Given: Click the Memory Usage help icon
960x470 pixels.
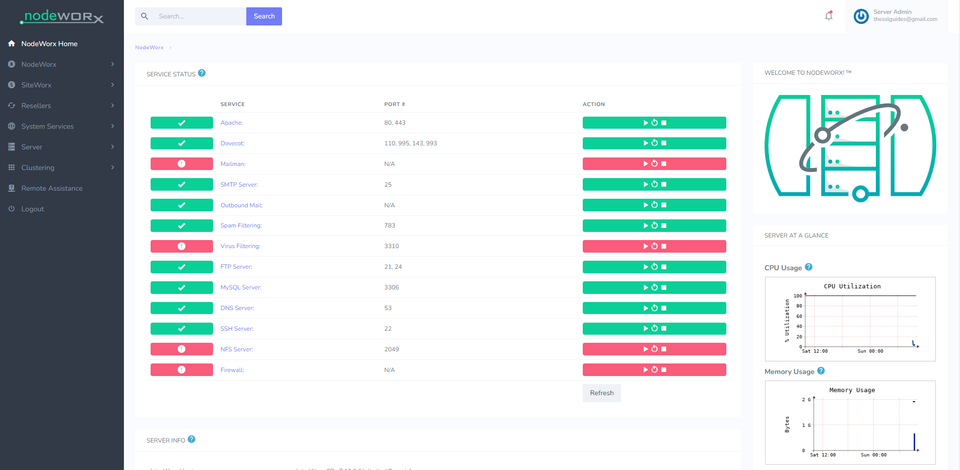Looking at the screenshot, I should (x=821, y=371).
